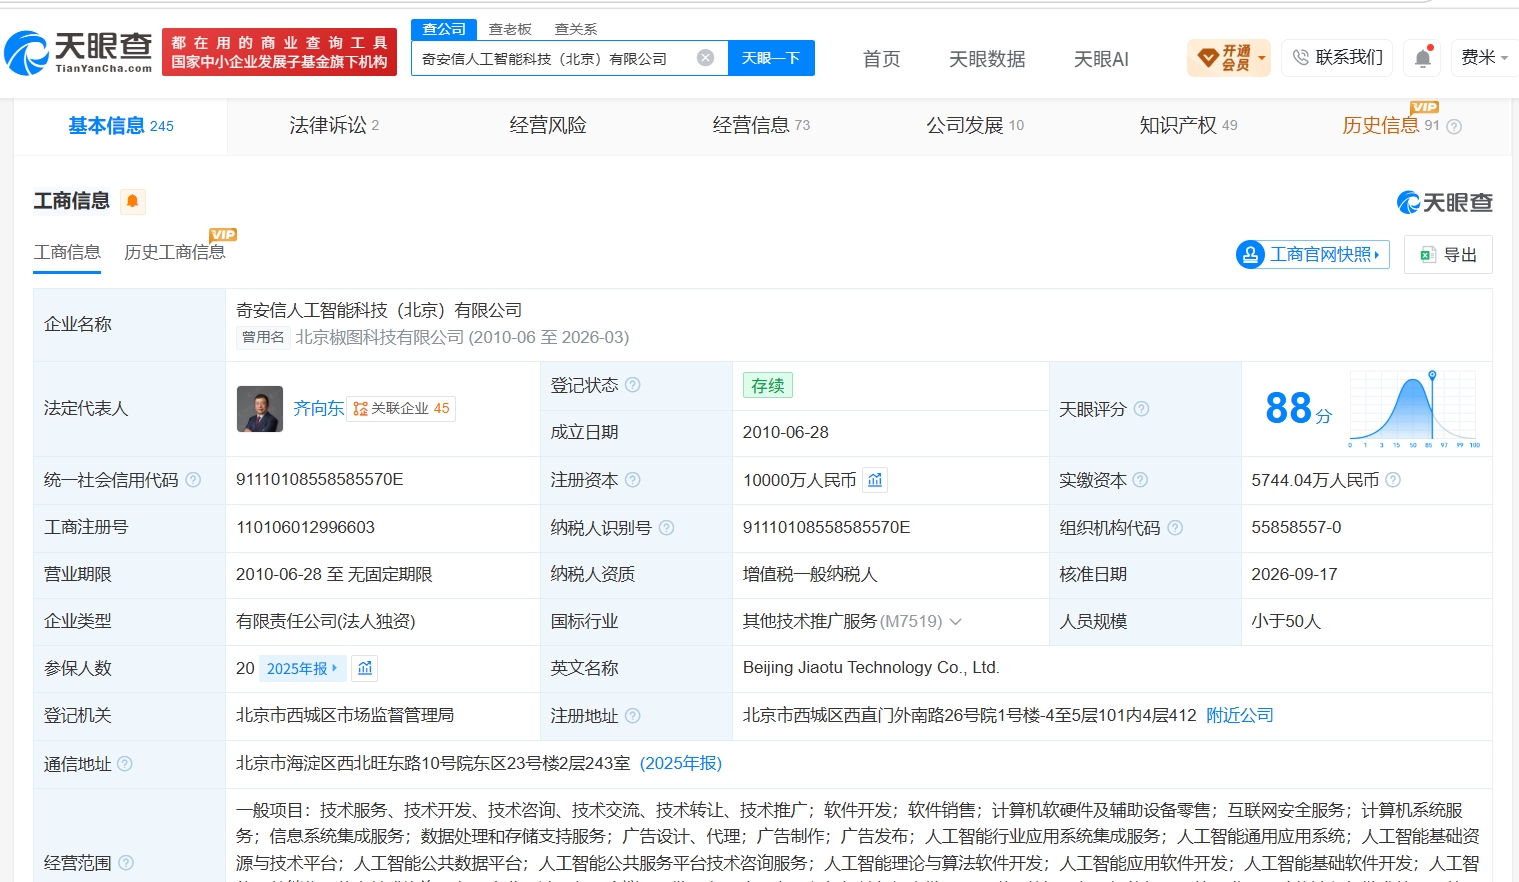Open the 历史信息 VIP tab
Screen dimensions: 1519x882
(x=1391, y=125)
